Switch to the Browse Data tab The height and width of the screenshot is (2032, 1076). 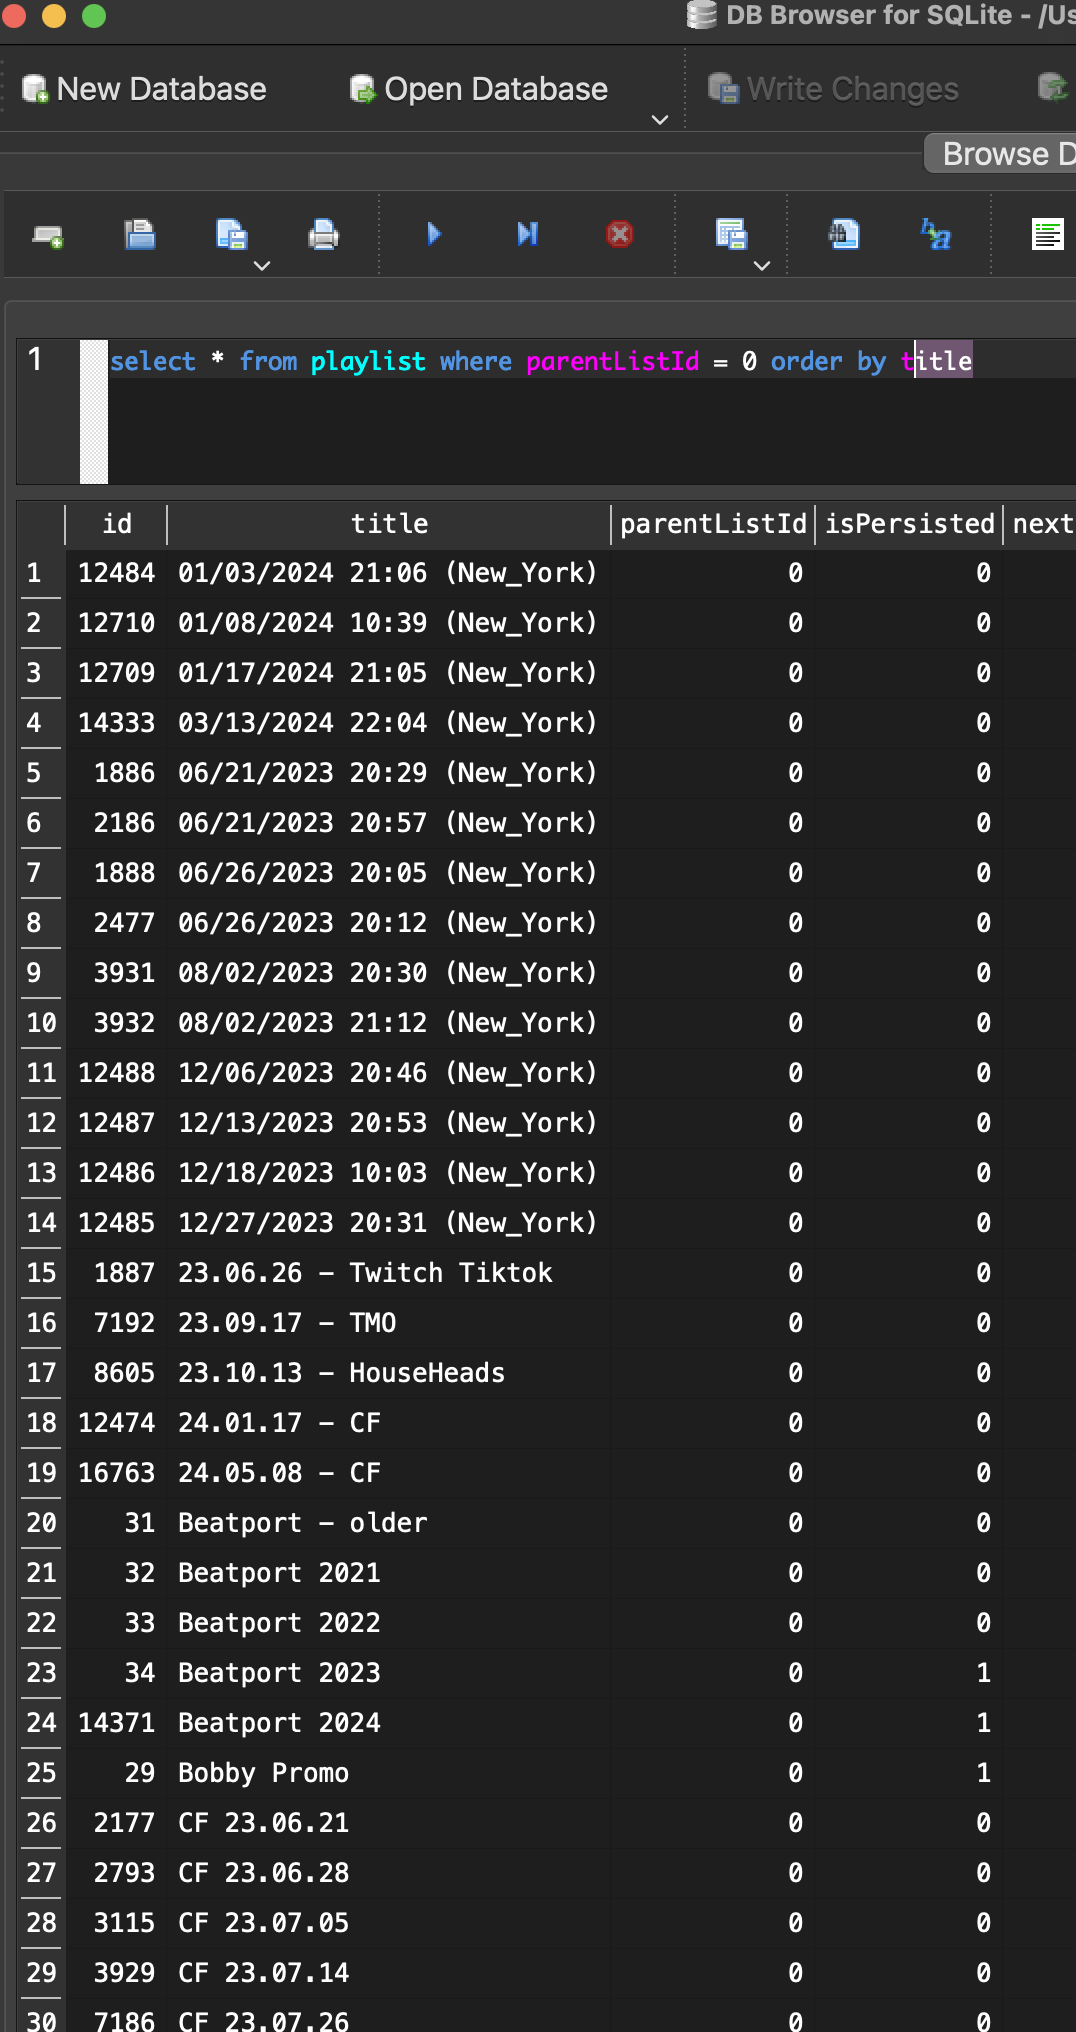(1000, 154)
